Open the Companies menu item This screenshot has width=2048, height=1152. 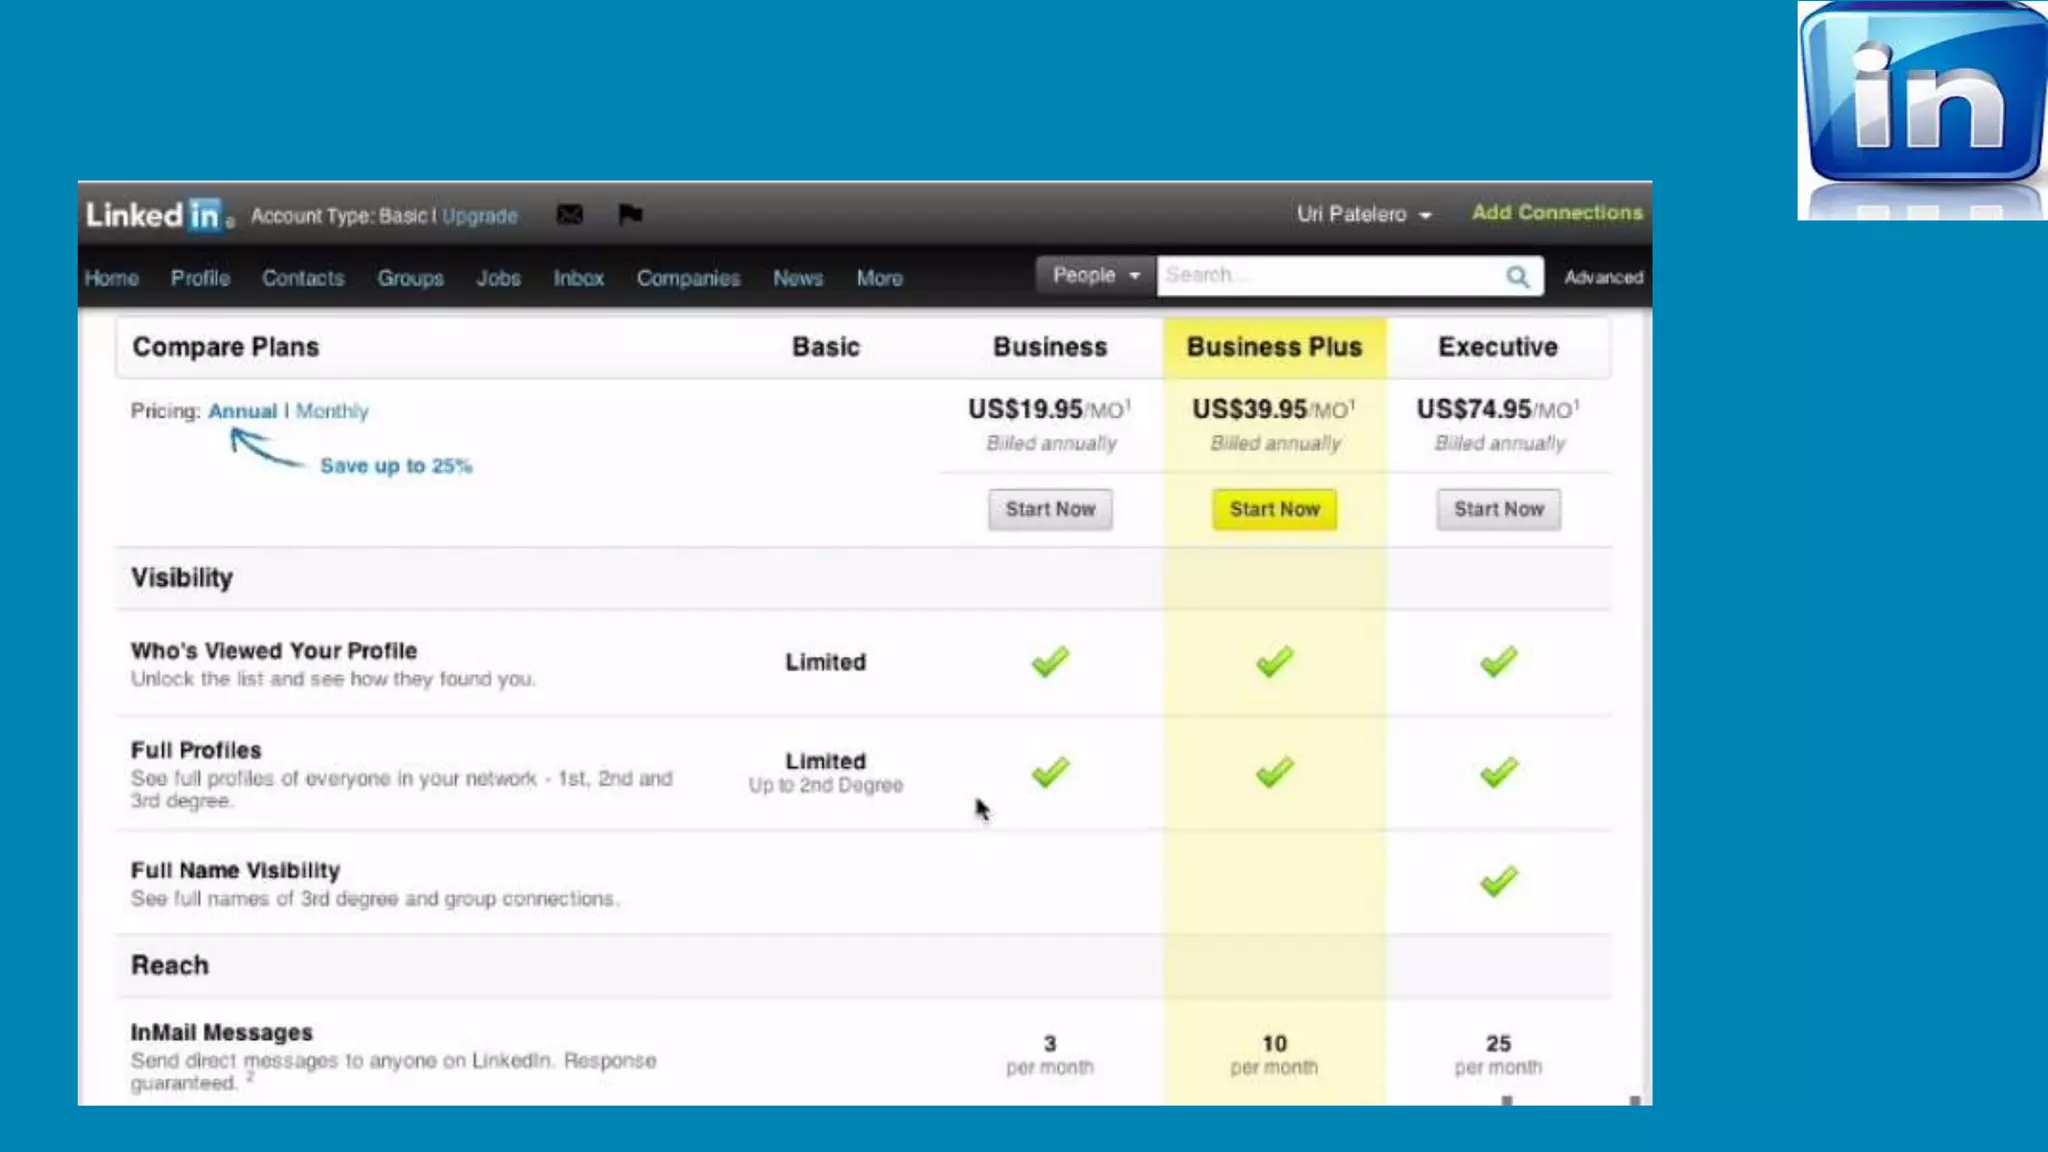click(x=688, y=278)
